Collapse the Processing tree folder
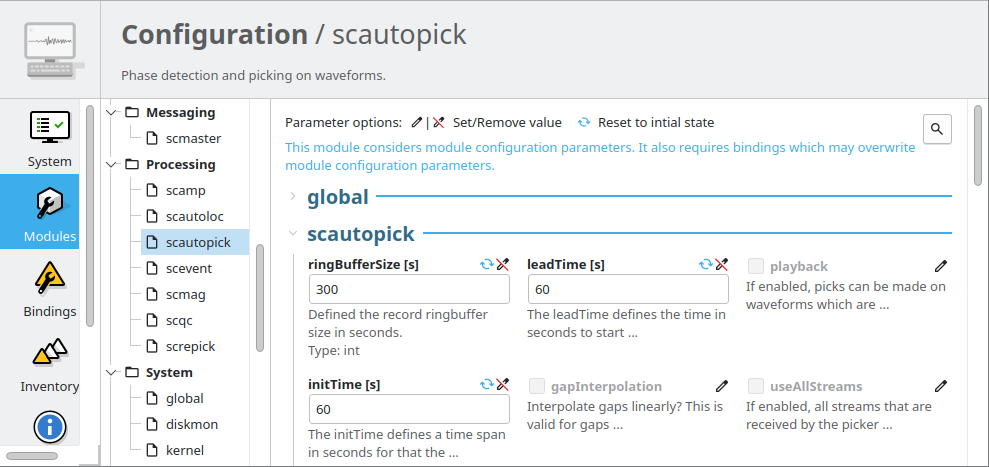The height and width of the screenshot is (467, 989). click(112, 164)
